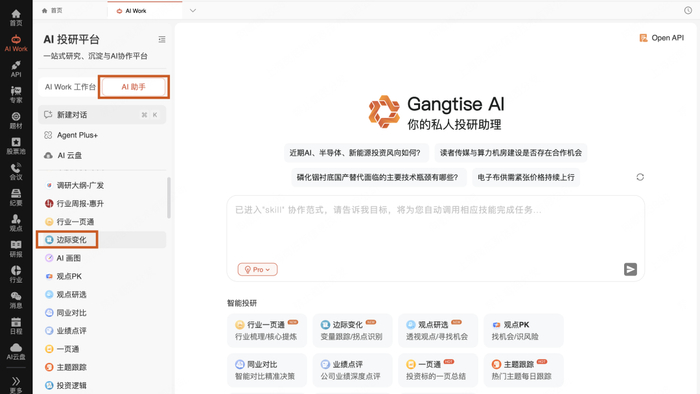Screen dimensions: 700x394
Task: Open the 首页 home icon in the dark sidebar
Action: pyautogui.click(x=16, y=18)
